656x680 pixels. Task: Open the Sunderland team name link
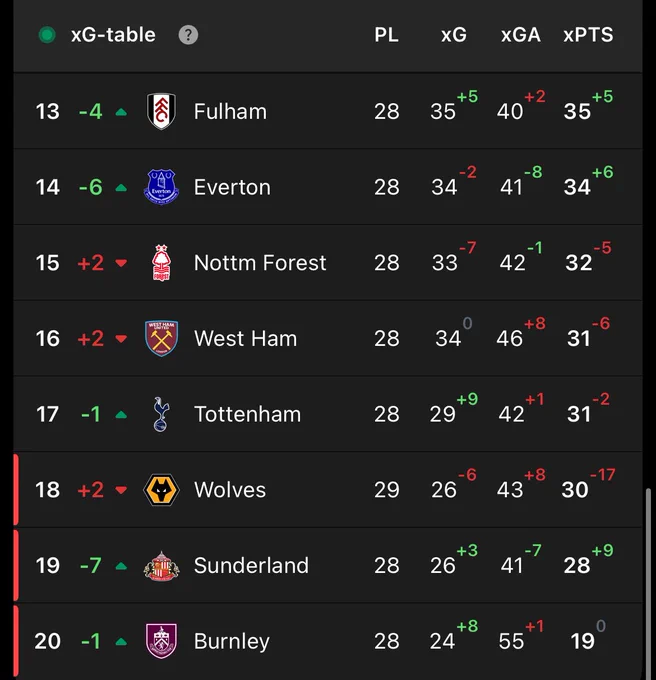tap(251, 566)
